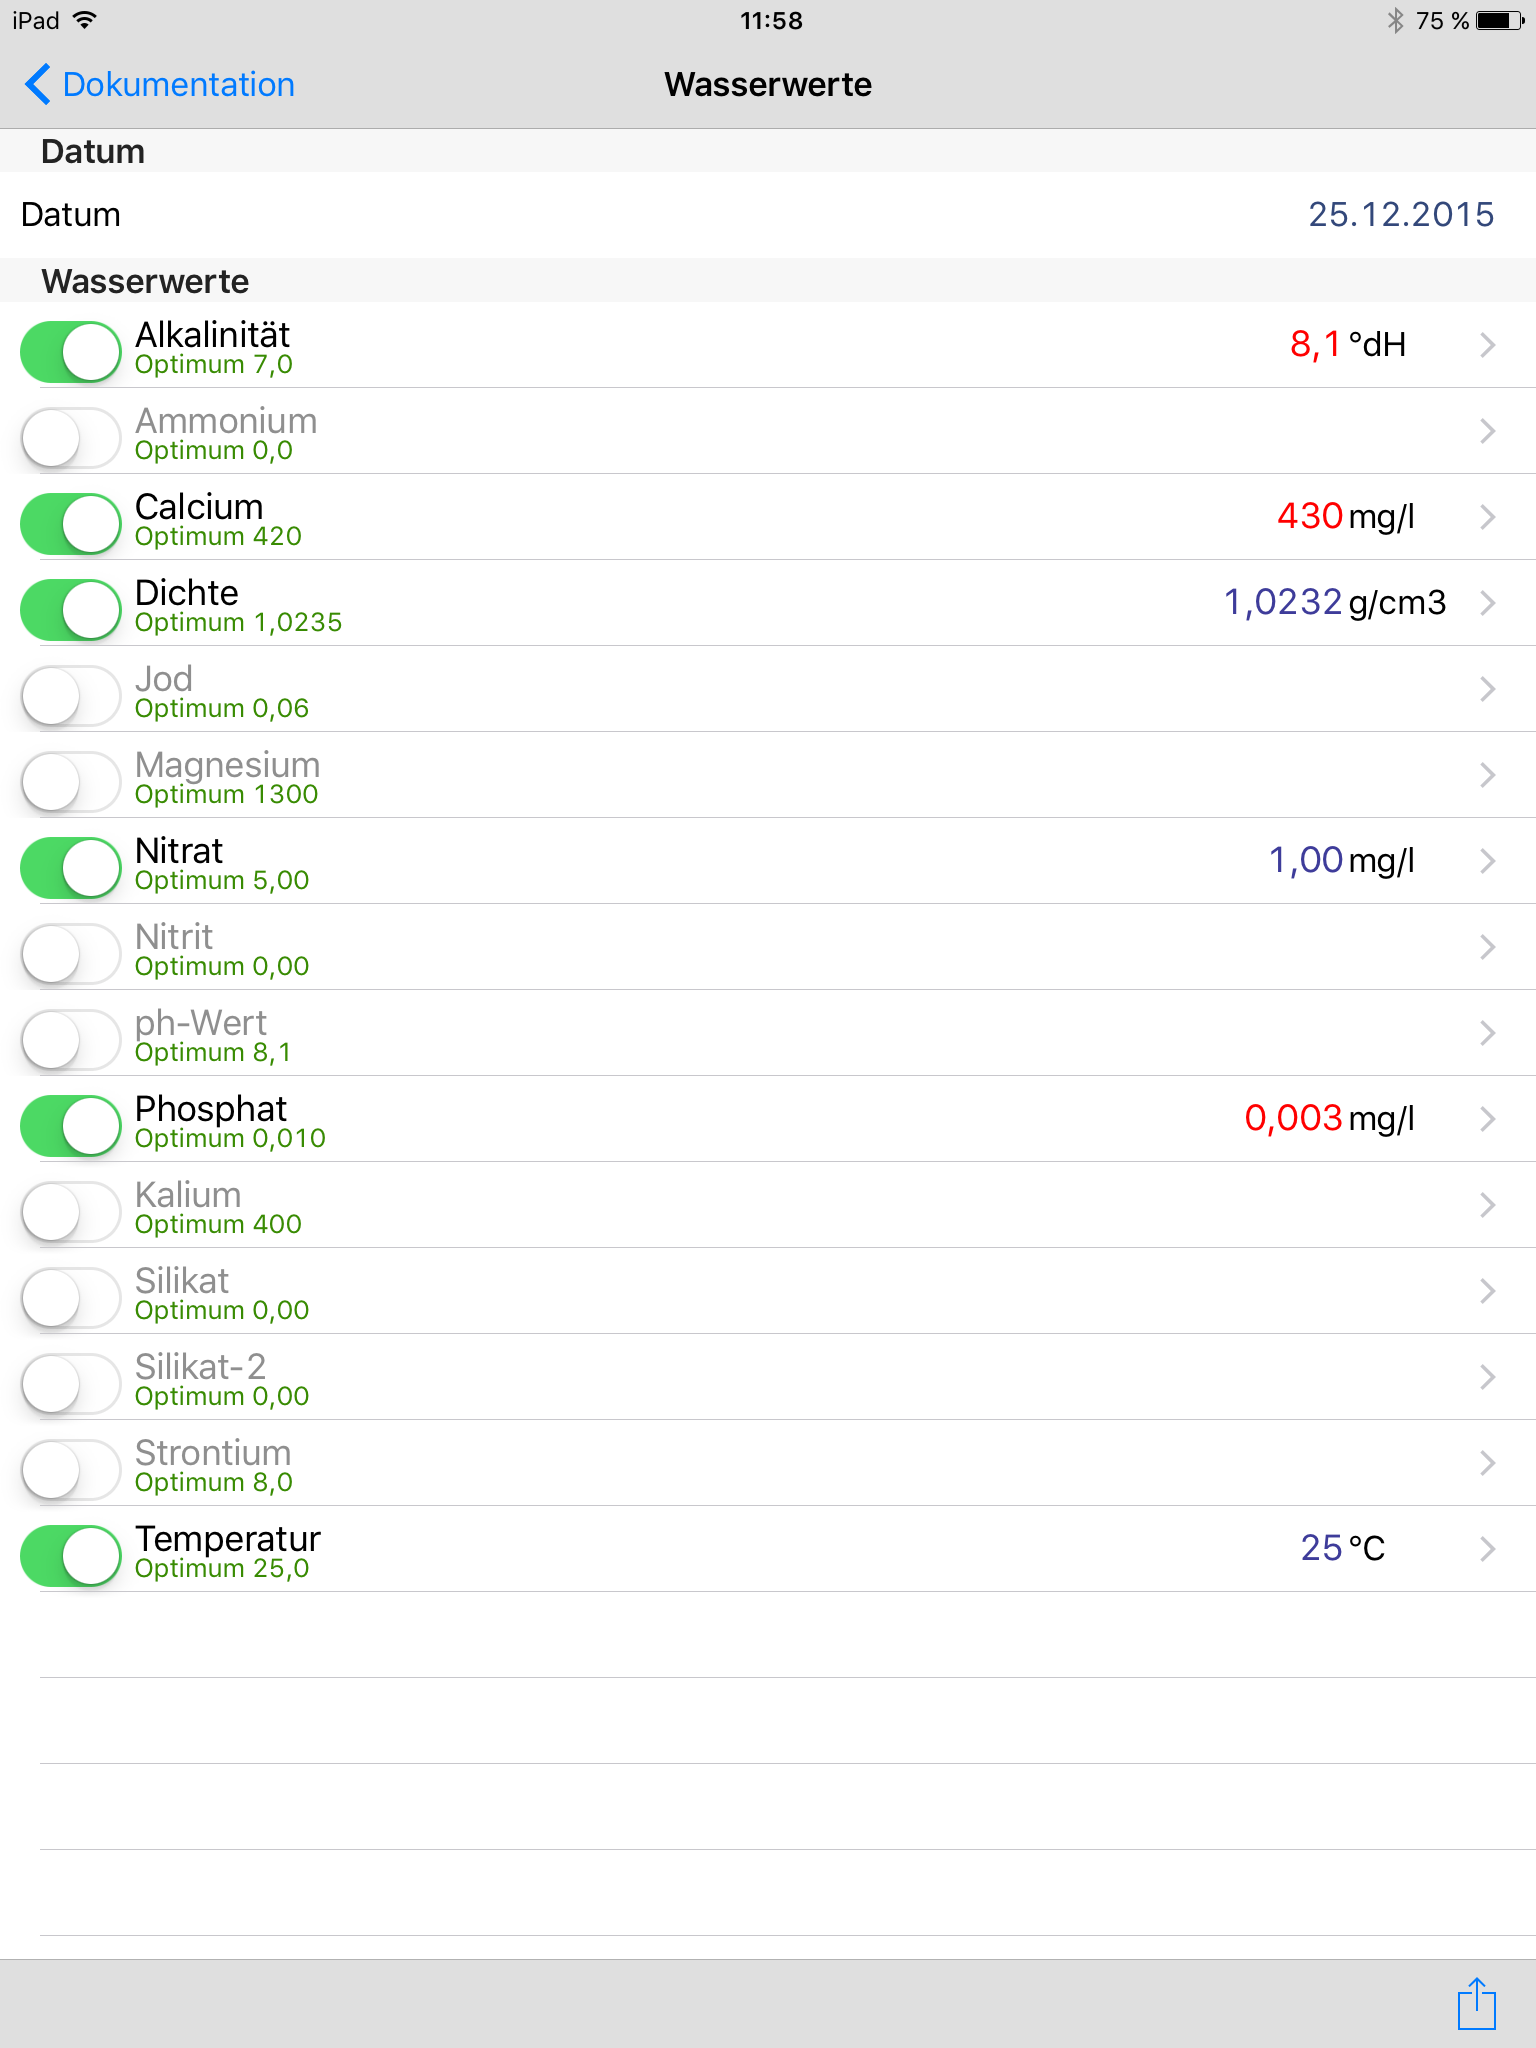1536x2048 pixels.
Task: Open Phosphat details with the chevron
Action: point(1487,1119)
